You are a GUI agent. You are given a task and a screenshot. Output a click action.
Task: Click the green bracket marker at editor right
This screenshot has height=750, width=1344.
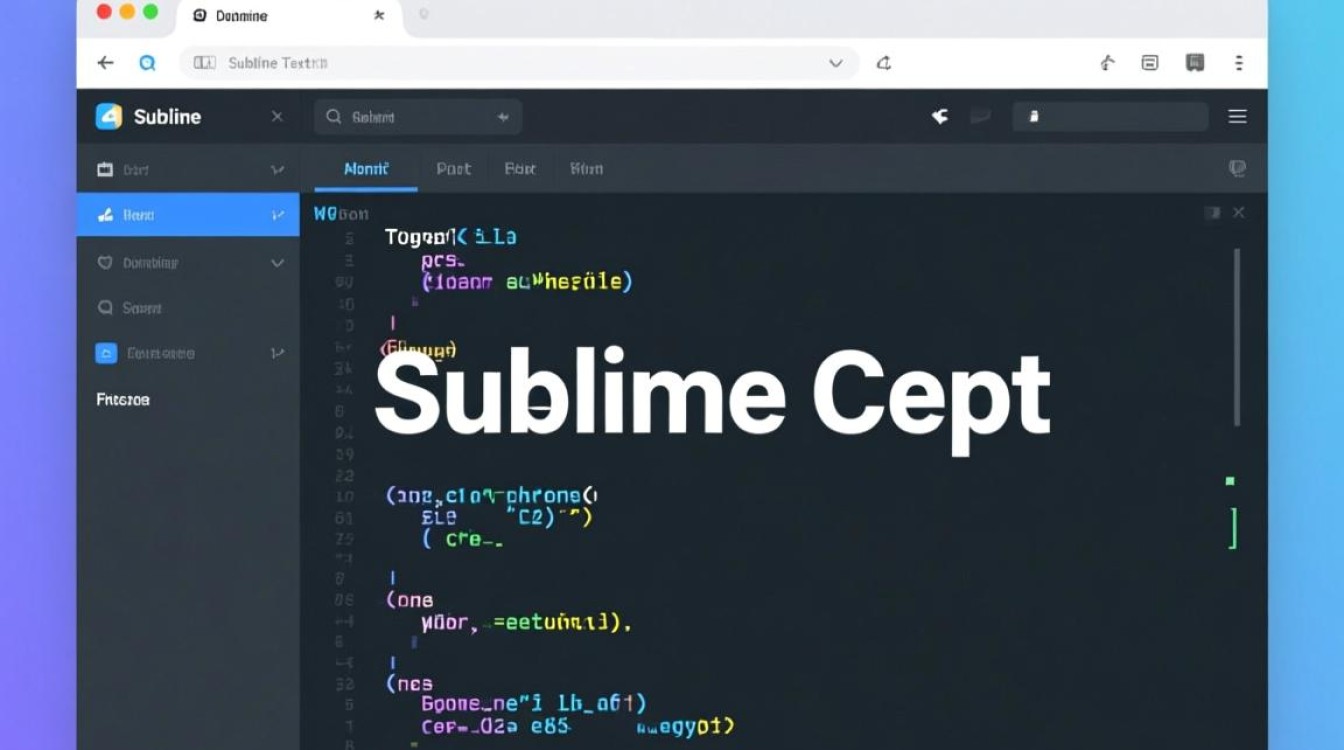(x=1234, y=527)
